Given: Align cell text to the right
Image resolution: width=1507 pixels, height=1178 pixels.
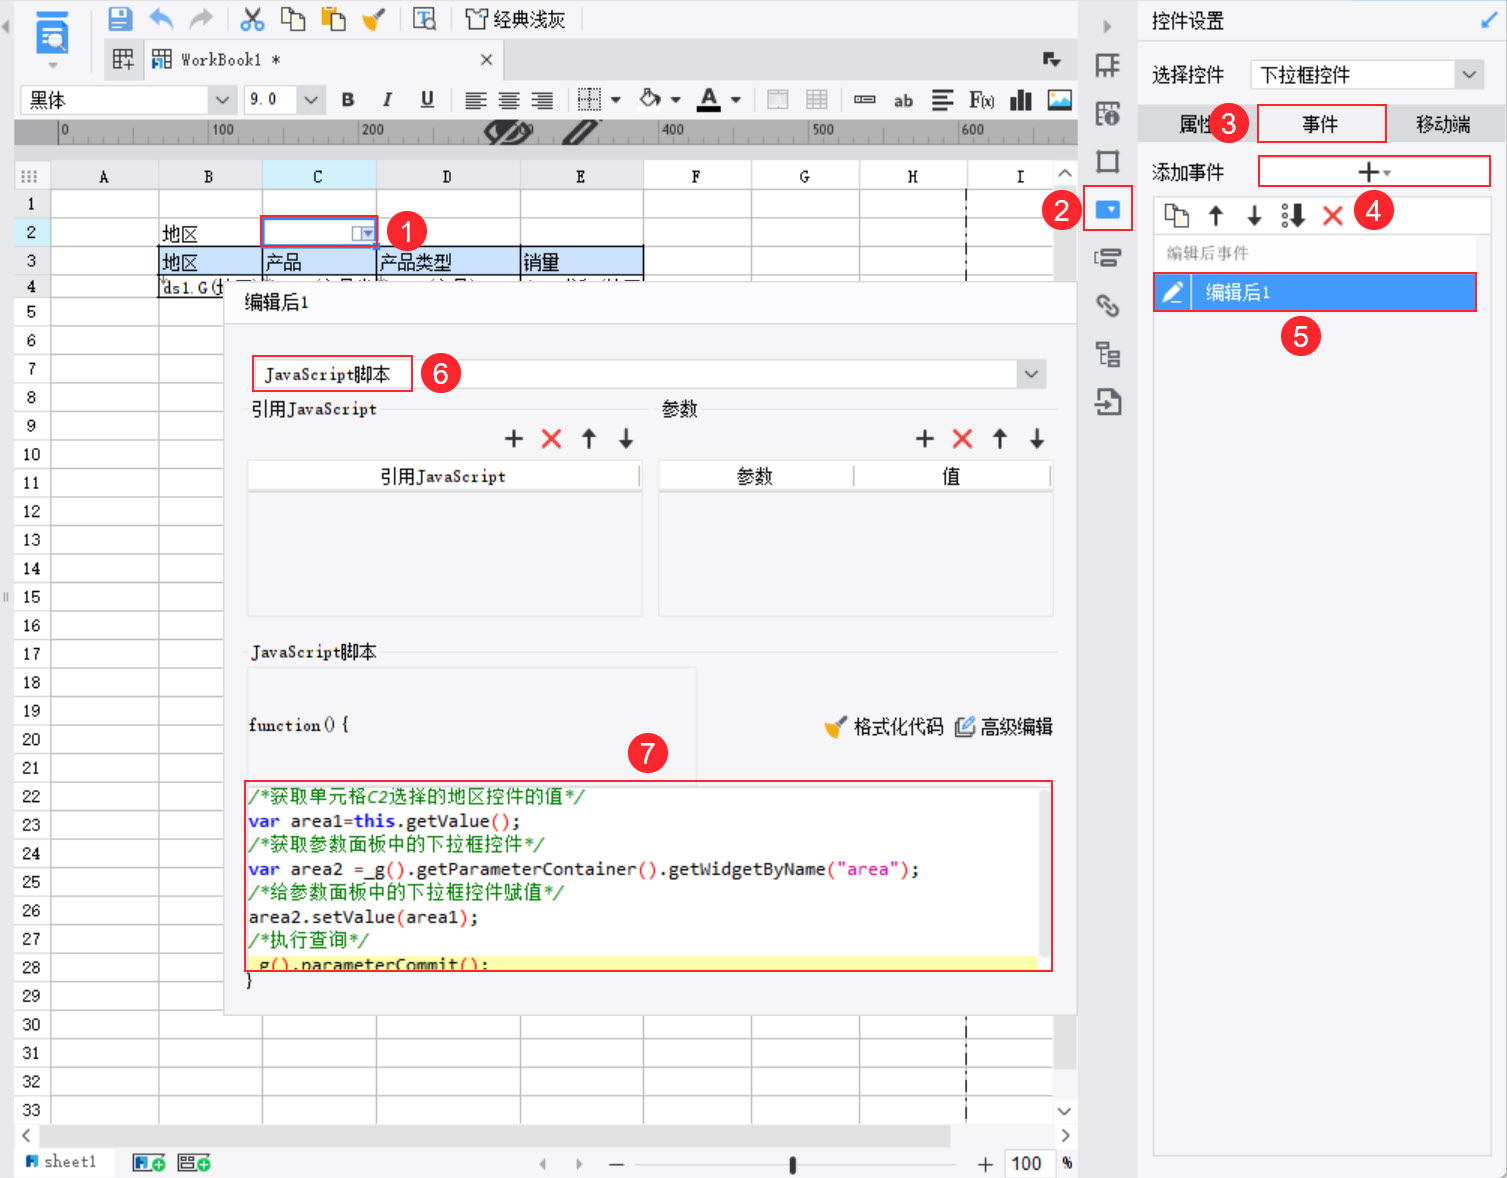Looking at the screenshot, I should 542,100.
